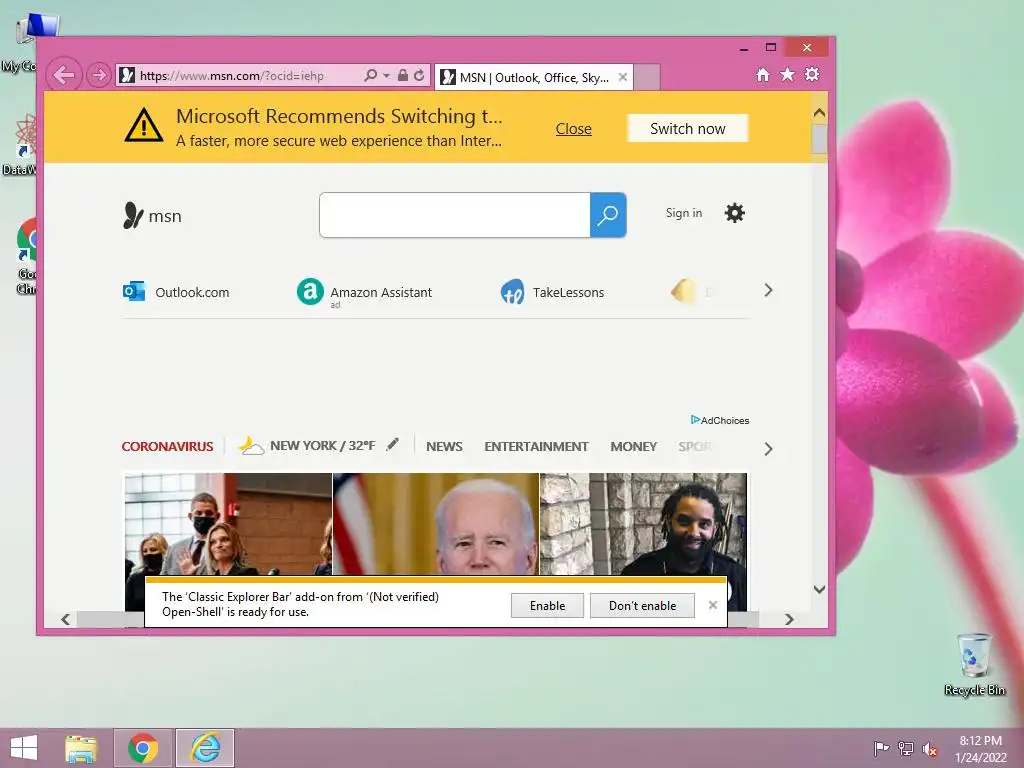This screenshot has width=1024, height=768.
Task: Choose Don't enable for the add-on
Action: [643, 605]
